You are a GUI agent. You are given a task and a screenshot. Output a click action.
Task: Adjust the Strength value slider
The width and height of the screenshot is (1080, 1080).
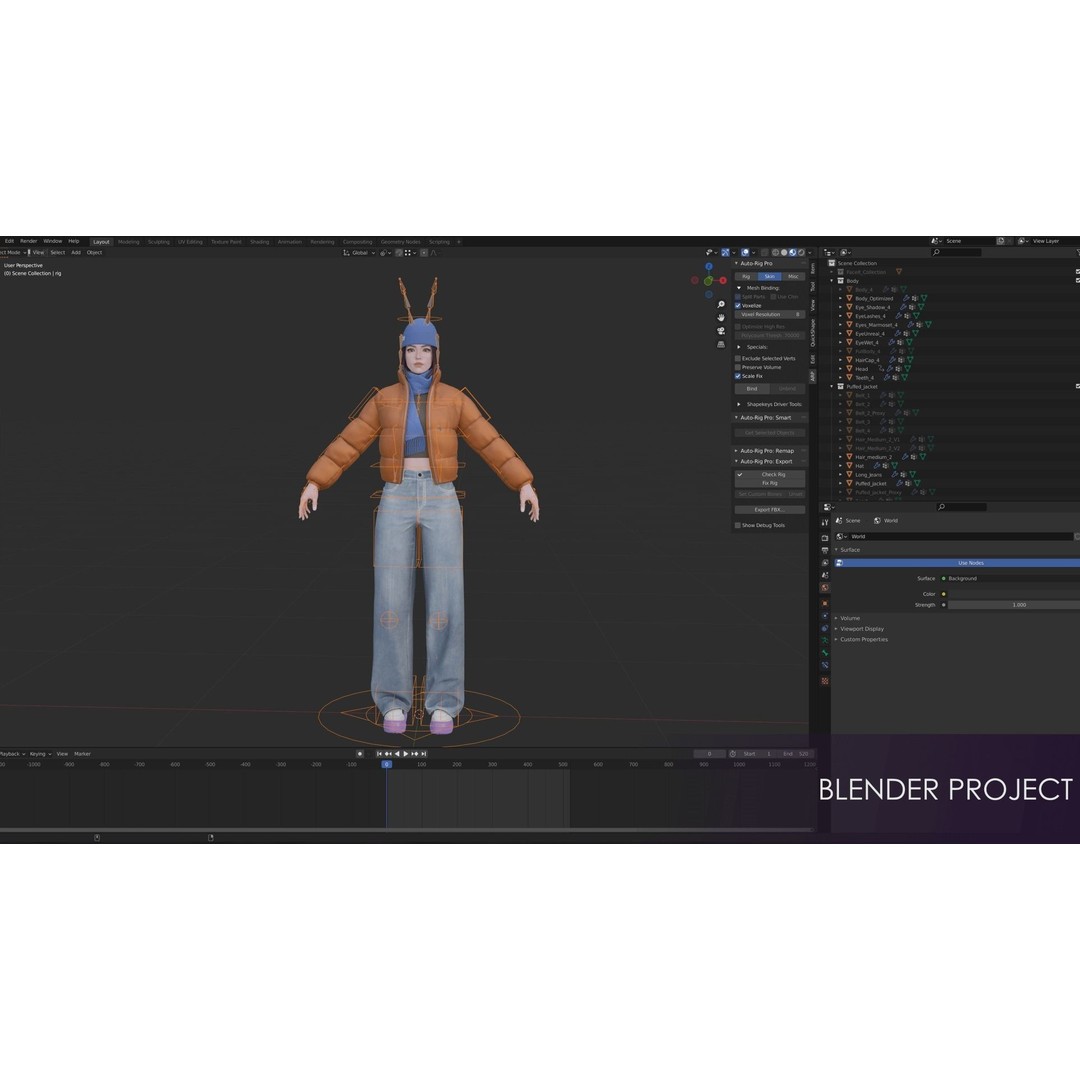(1014, 605)
